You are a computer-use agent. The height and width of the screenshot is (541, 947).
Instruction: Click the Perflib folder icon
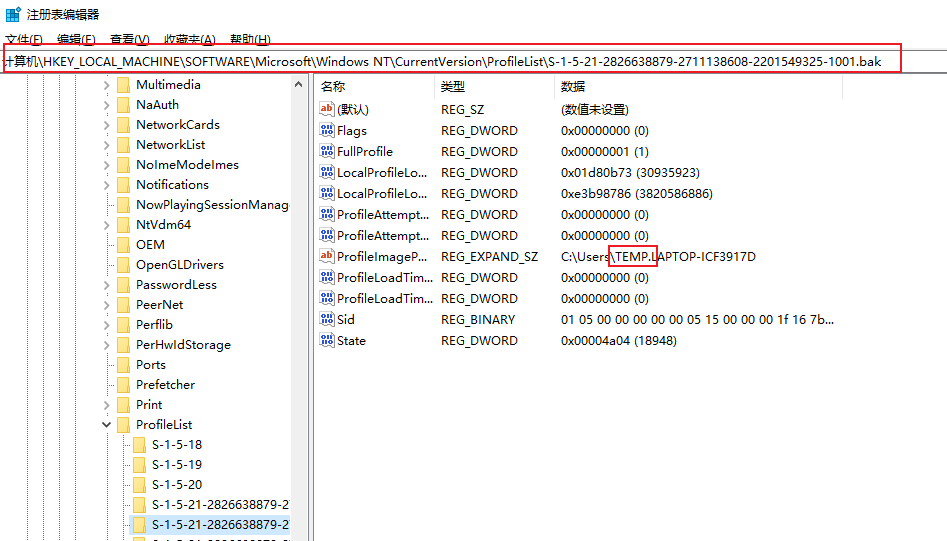point(123,324)
